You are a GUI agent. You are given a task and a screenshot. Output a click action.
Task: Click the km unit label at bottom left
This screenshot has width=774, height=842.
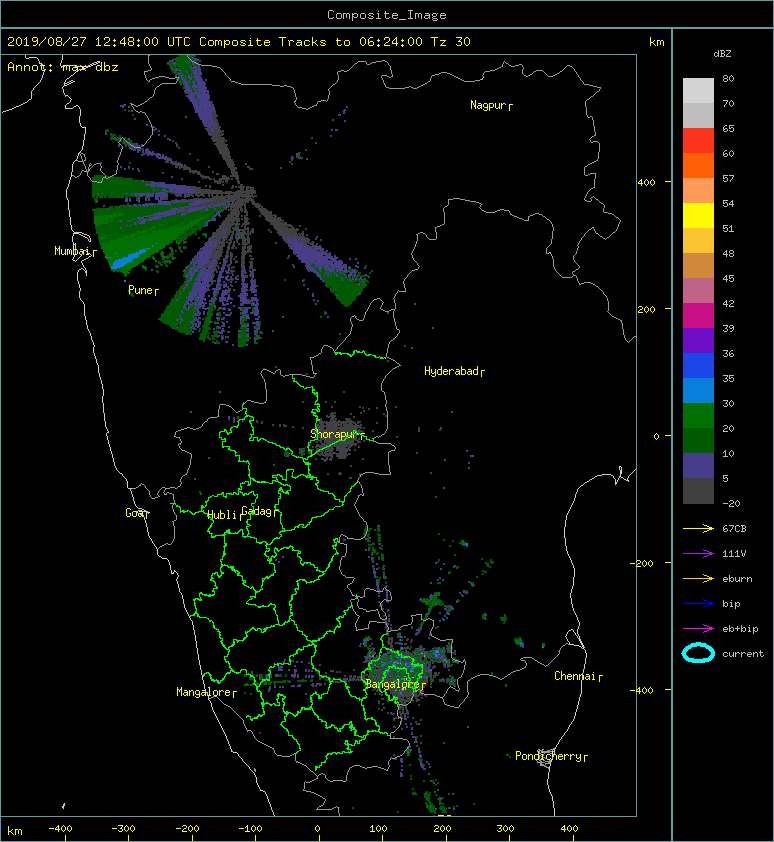pyautogui.click(x=15, y=831)
